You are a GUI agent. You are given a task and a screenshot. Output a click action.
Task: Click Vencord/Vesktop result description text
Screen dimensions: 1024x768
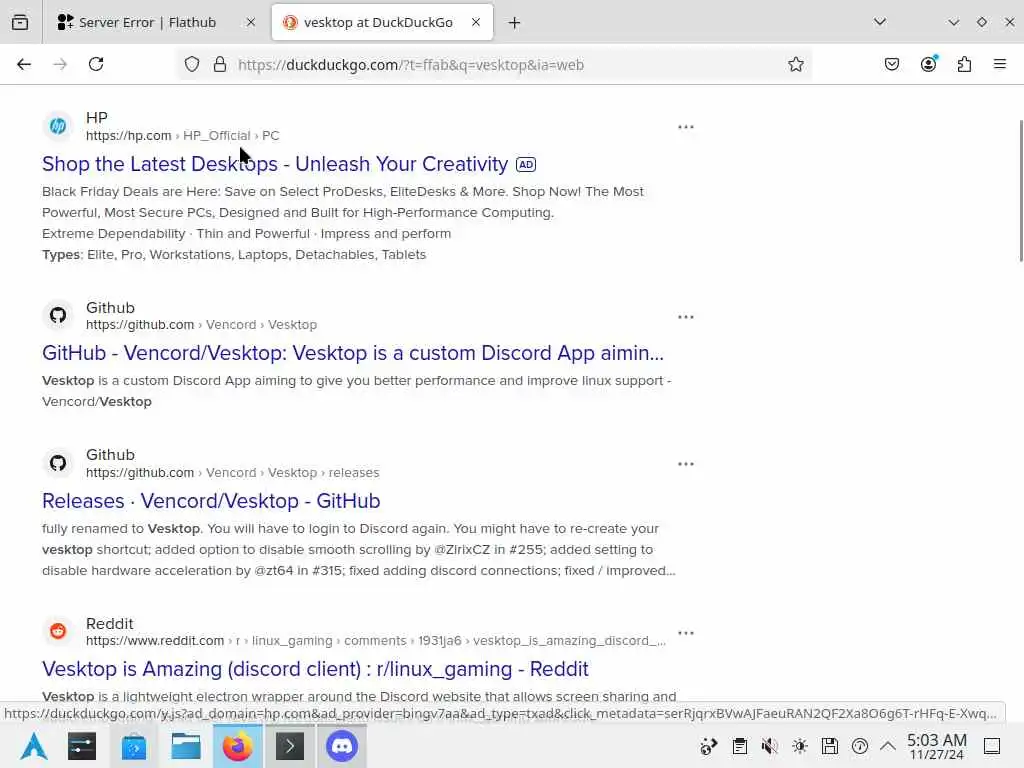357,391
